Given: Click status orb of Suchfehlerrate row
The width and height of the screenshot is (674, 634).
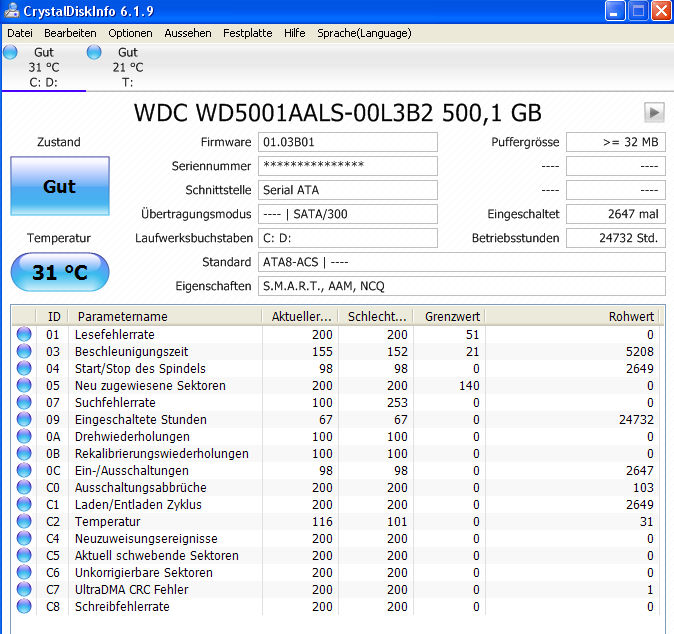Looking at the screenshot, I should 24,402.
